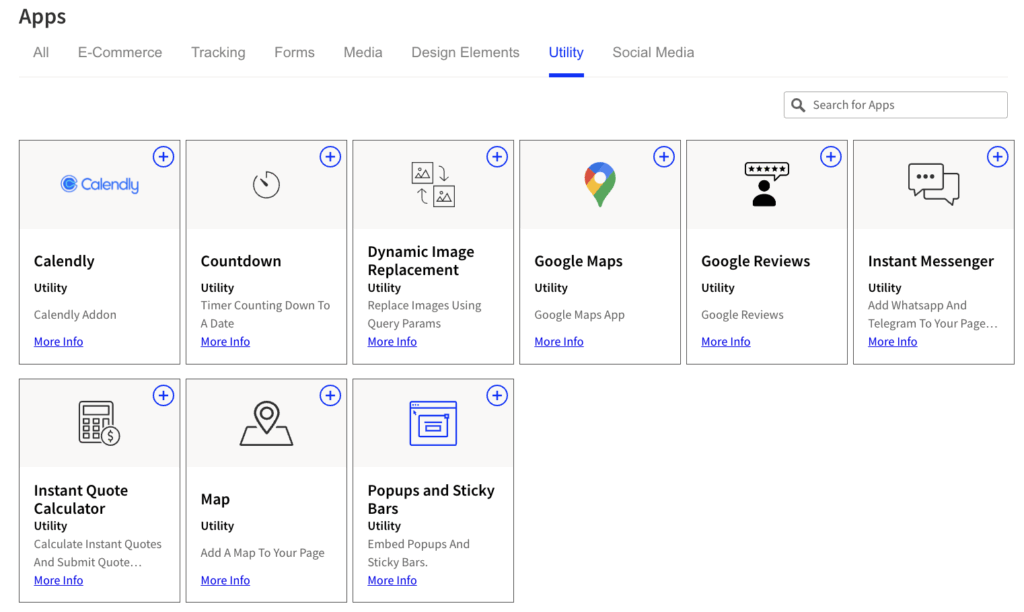Open More Info for Calendly

click(58, 342)
